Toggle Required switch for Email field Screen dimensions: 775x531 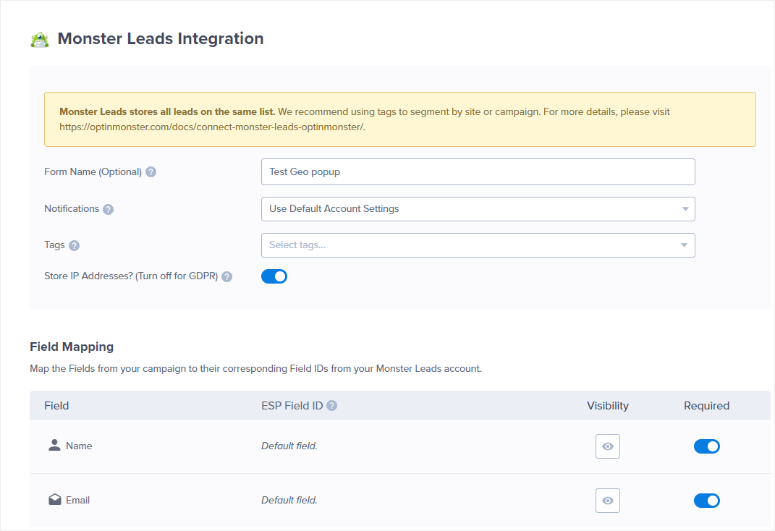click(707, 501)
